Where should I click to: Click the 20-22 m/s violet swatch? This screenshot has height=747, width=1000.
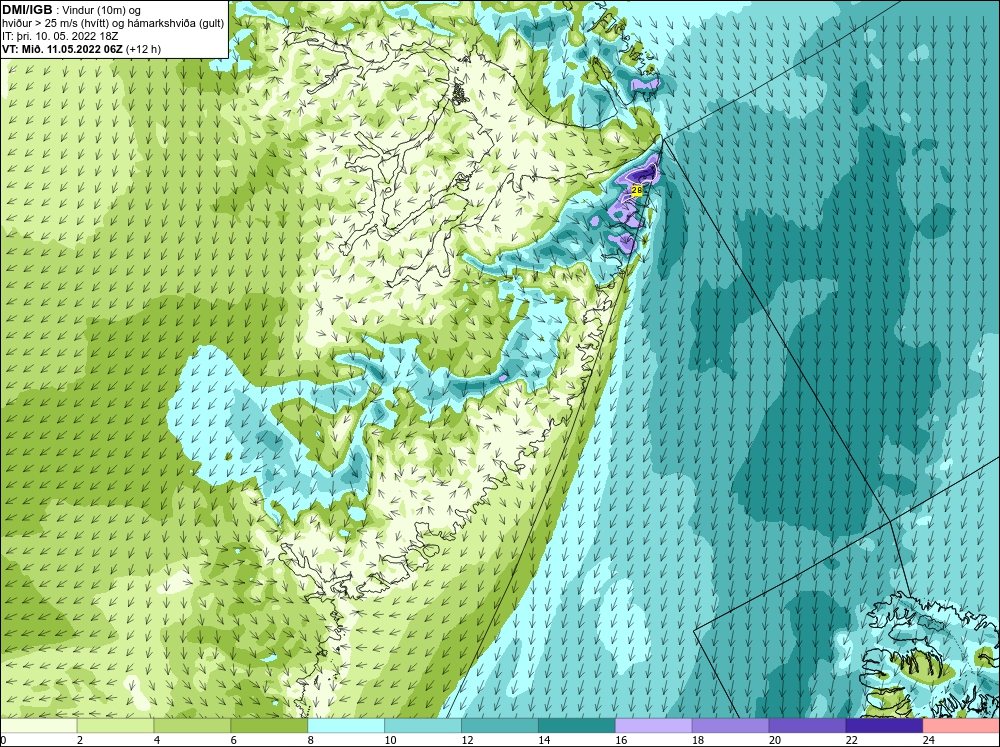click(807, 726)
